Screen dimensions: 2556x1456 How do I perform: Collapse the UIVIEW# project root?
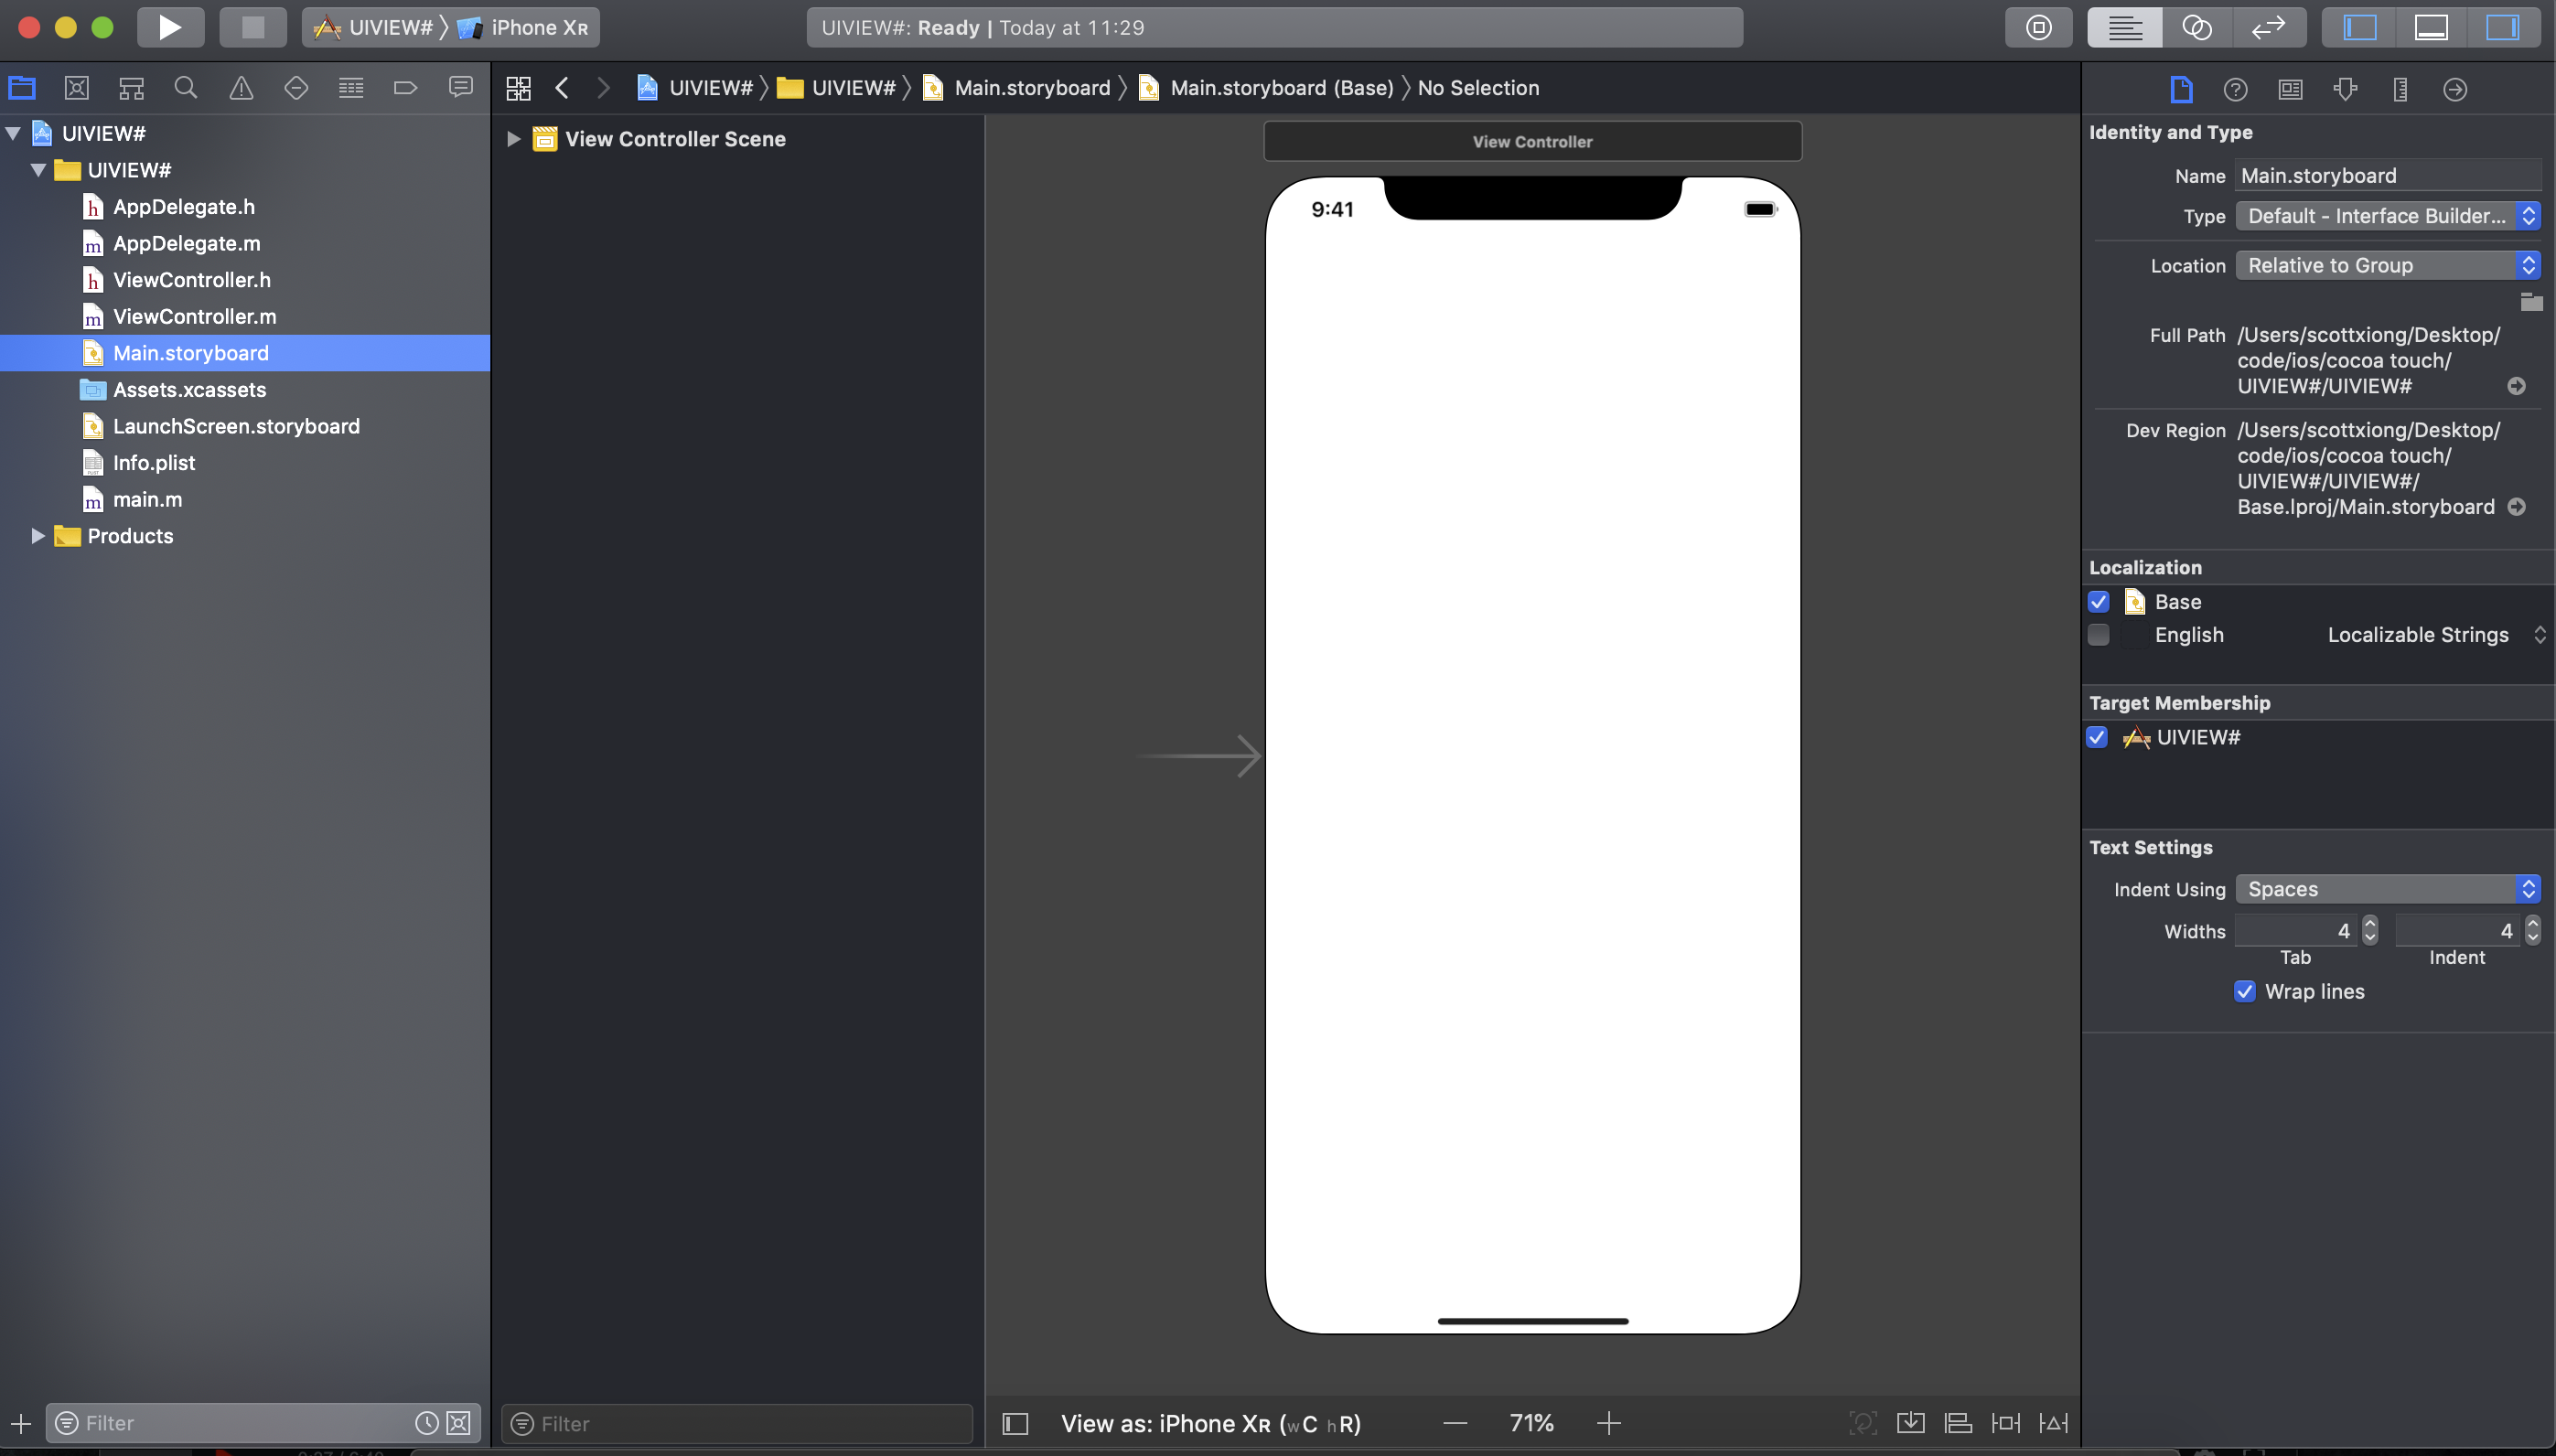pos(13,133)
